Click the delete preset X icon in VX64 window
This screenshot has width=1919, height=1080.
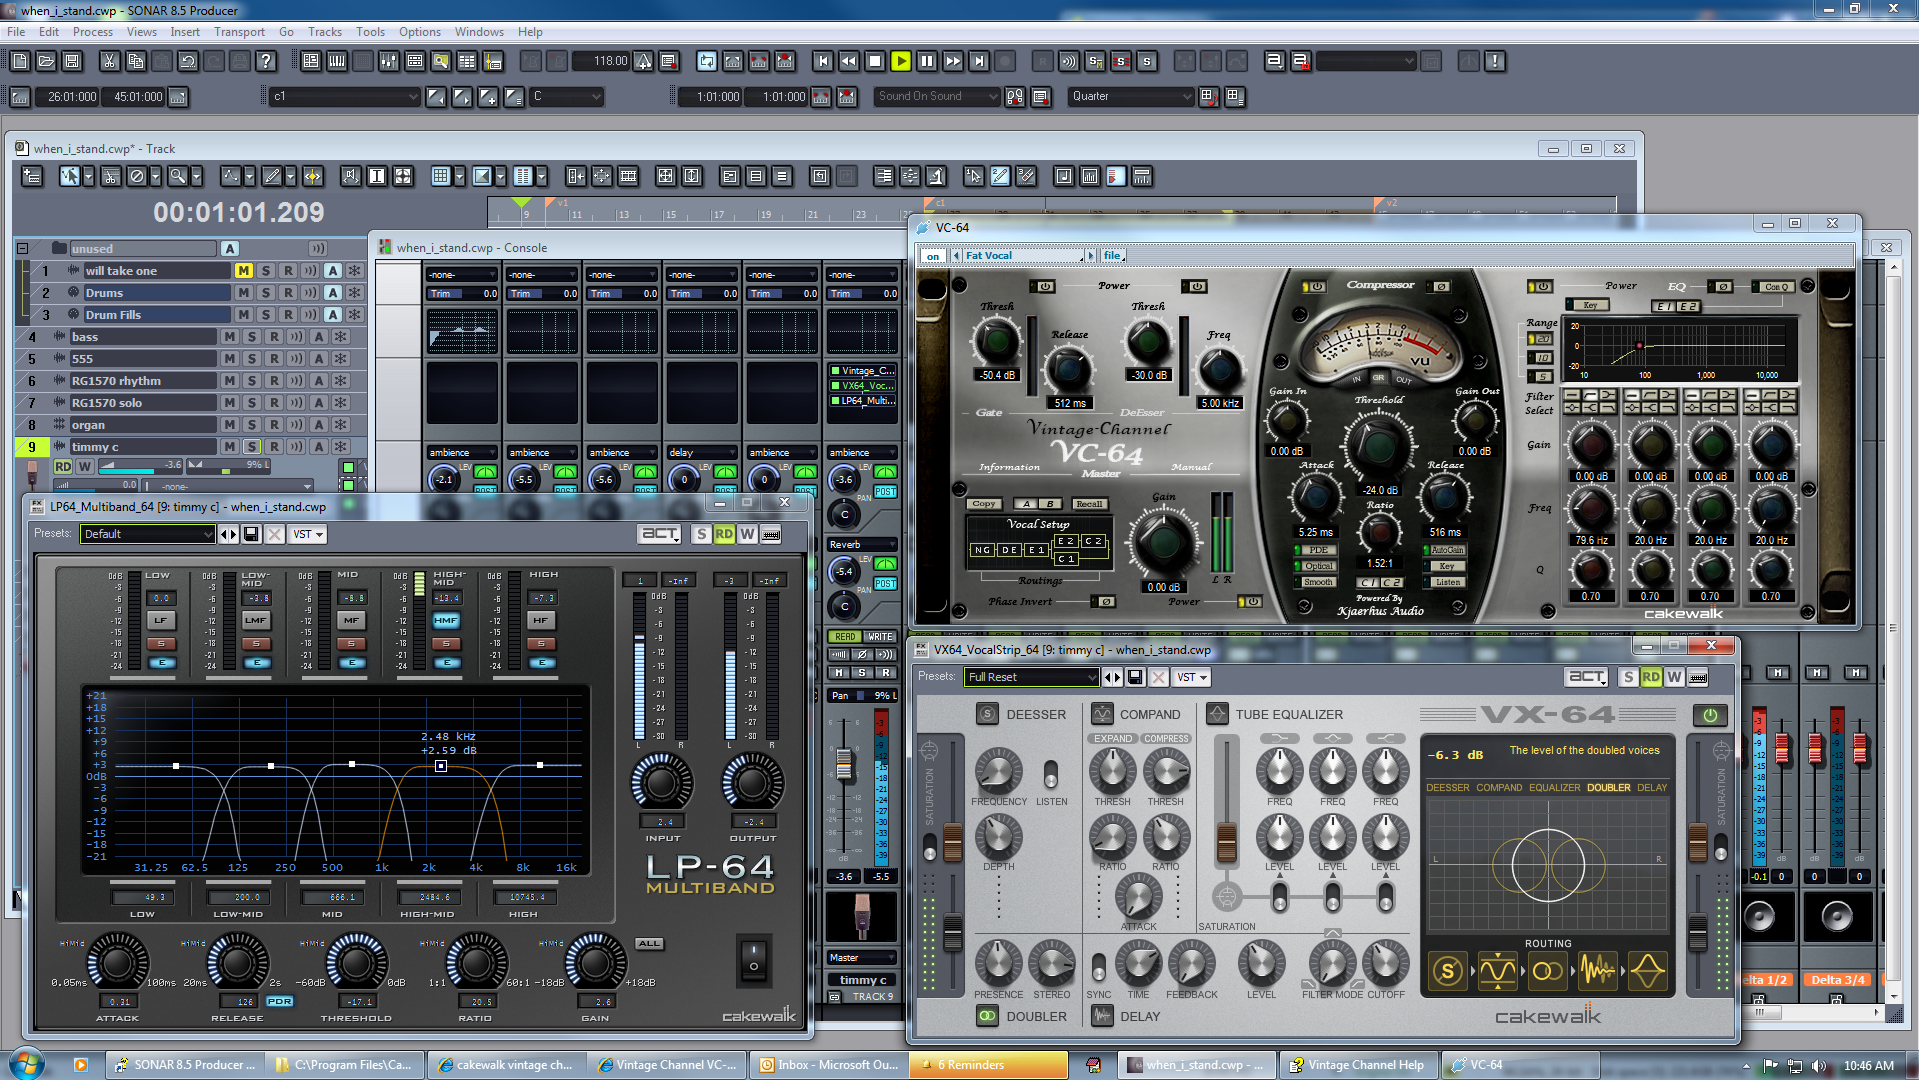[x=1158, y=677]
